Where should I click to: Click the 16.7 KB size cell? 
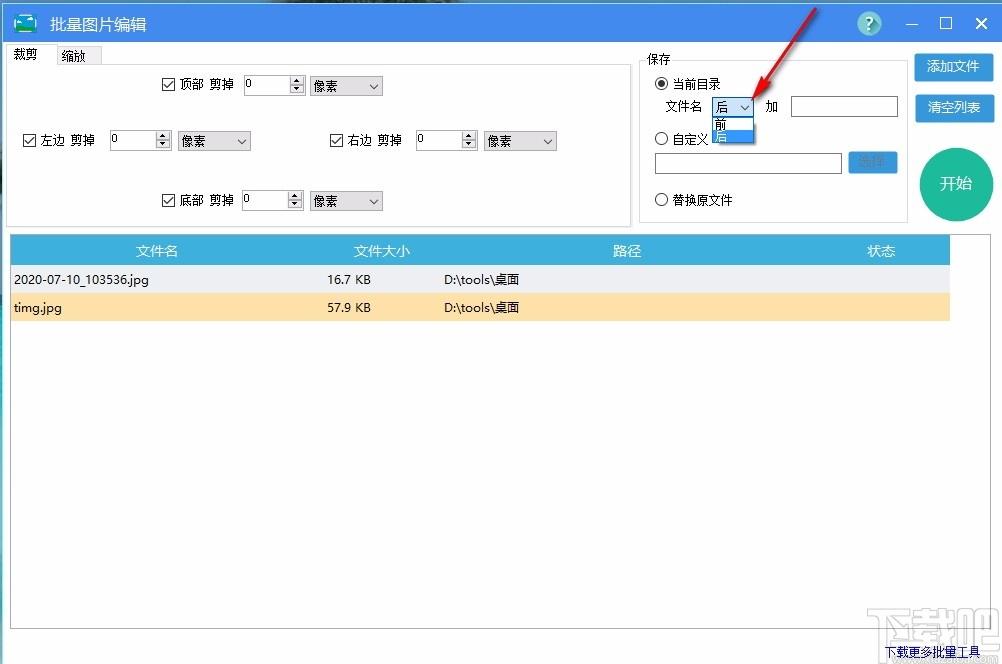[x=349, y=279]
